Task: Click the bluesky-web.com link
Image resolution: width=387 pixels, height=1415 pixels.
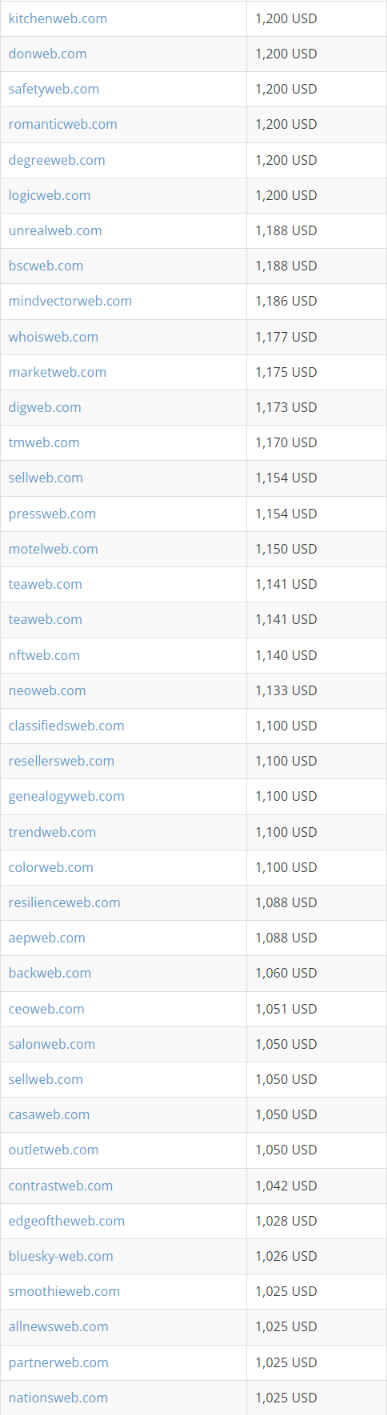Action: click(x=61, y=1256)
